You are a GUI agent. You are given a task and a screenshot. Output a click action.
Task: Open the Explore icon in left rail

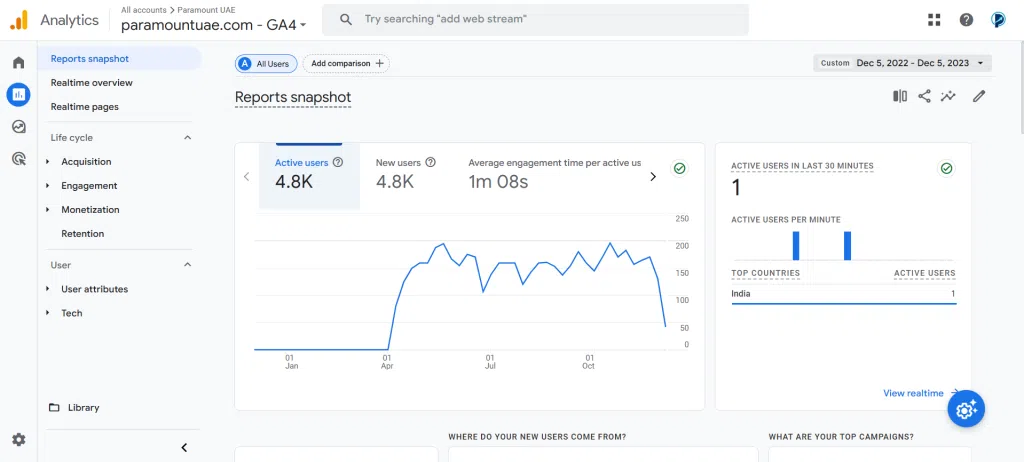pyautogui.click(x=18, y=126)
